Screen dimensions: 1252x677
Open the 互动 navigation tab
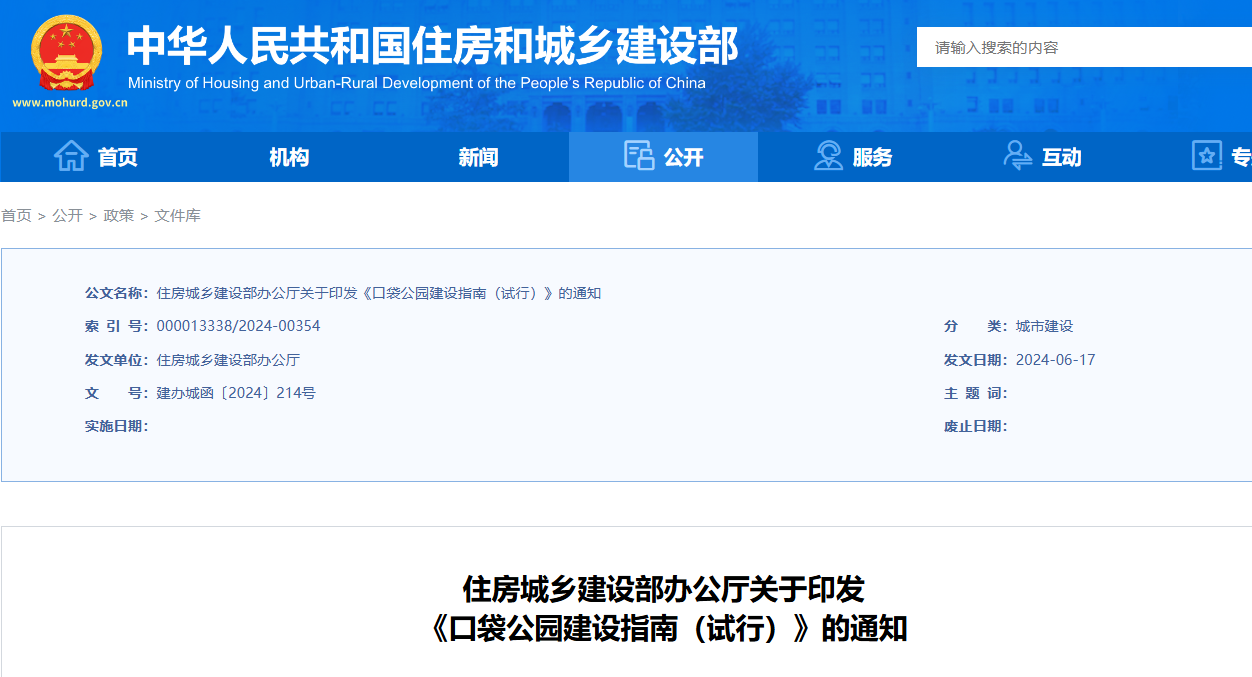1042,157
